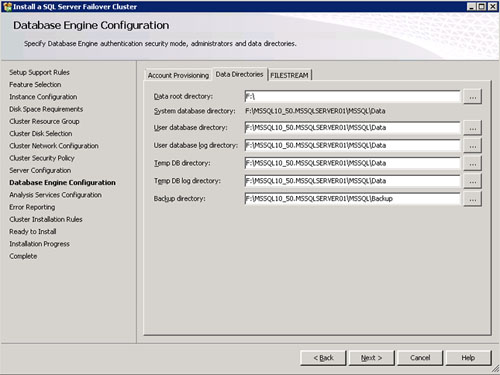500x375 pixels.
Task: Click the Data root directory field
Action: coord(352,97)
